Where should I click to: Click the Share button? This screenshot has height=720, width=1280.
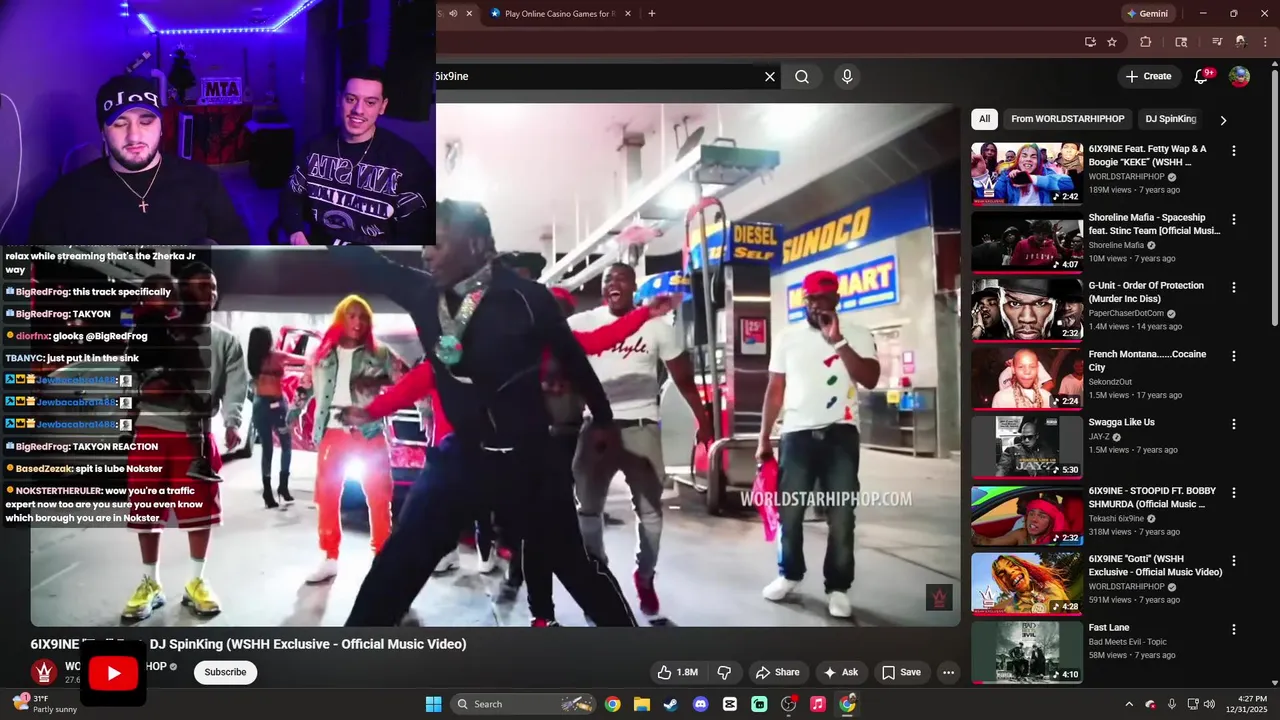778,672
